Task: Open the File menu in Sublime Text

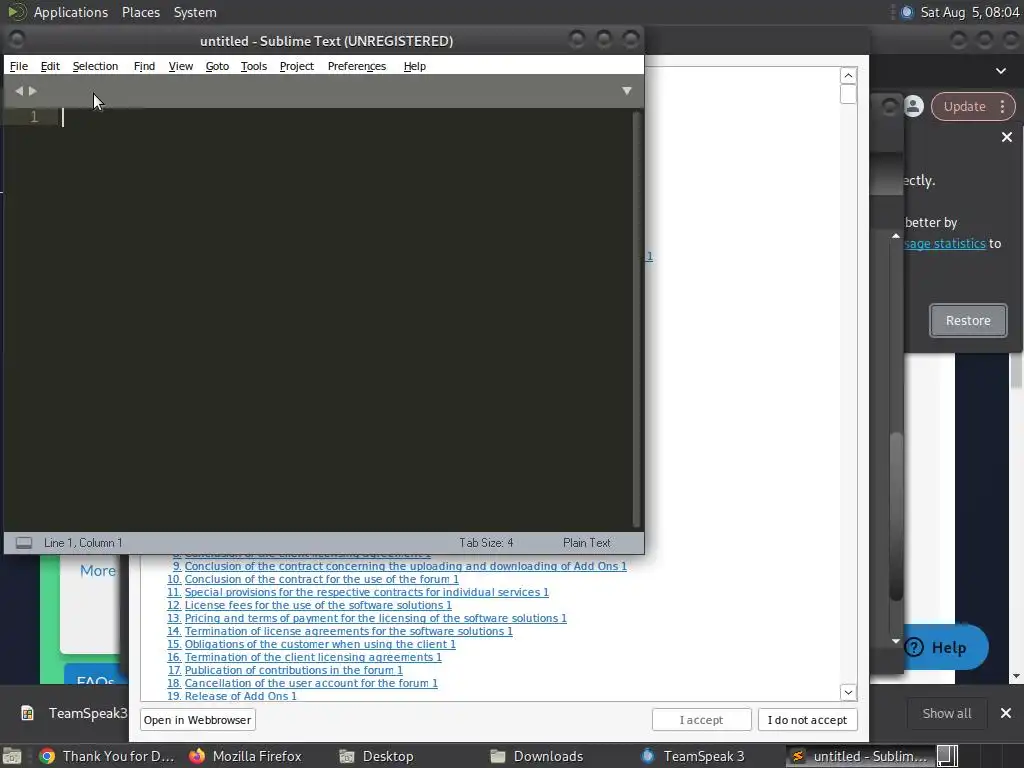Action: click(x=18, y=66)
